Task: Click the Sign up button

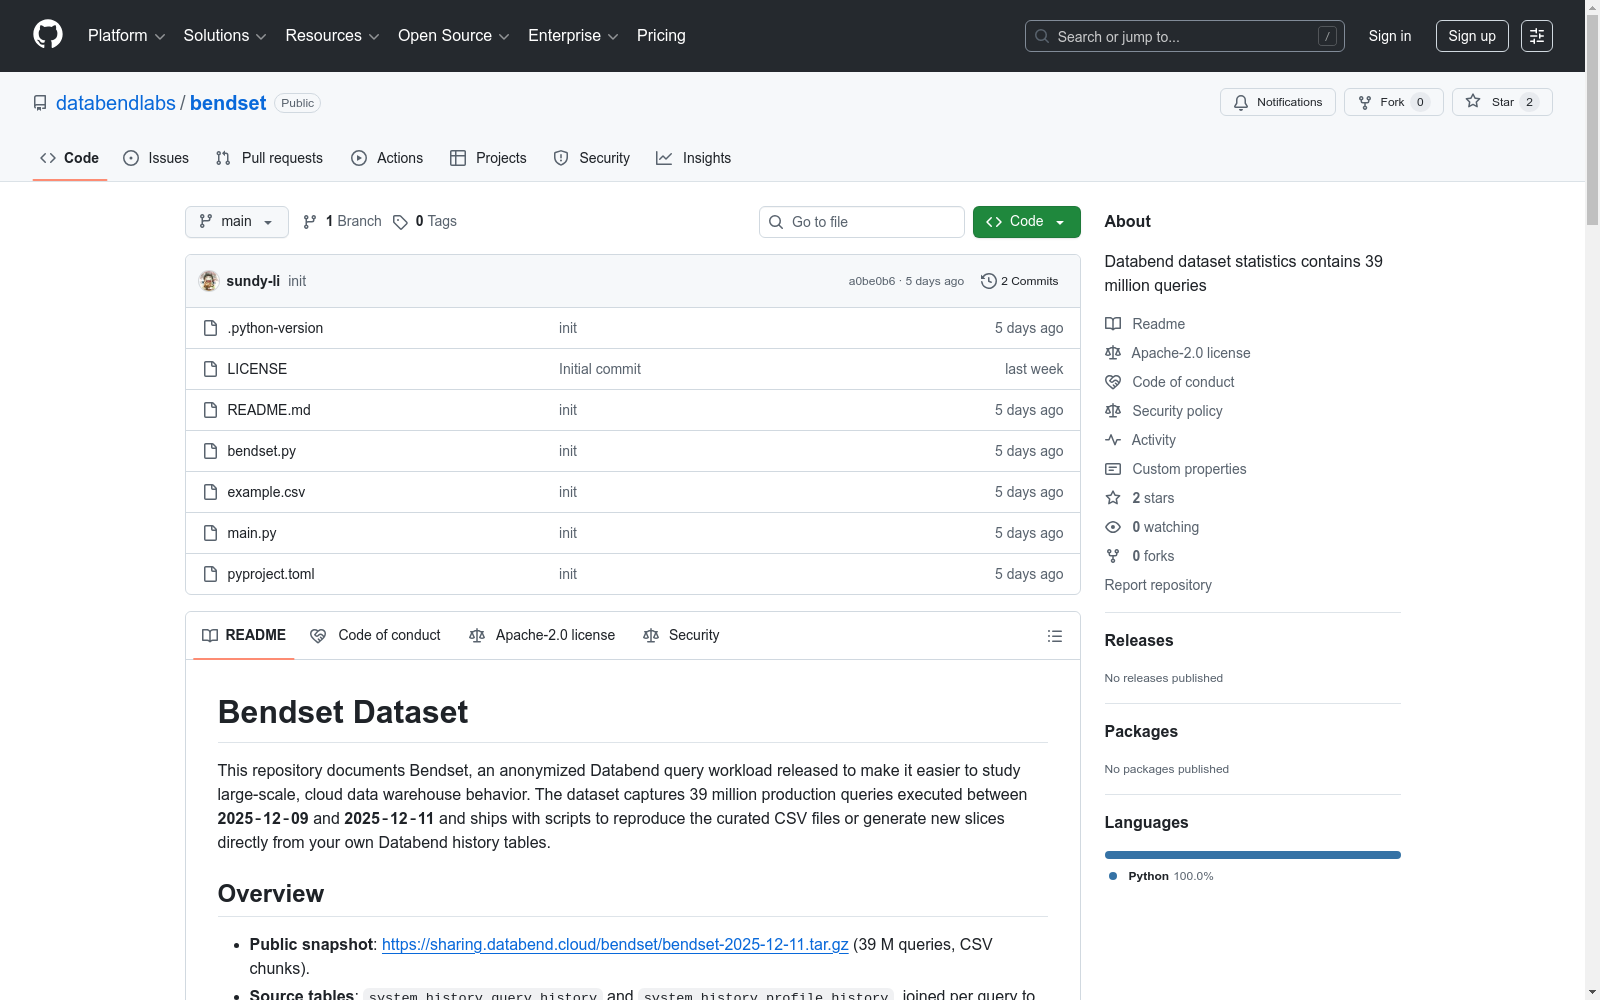Action: pos(1472,36)
